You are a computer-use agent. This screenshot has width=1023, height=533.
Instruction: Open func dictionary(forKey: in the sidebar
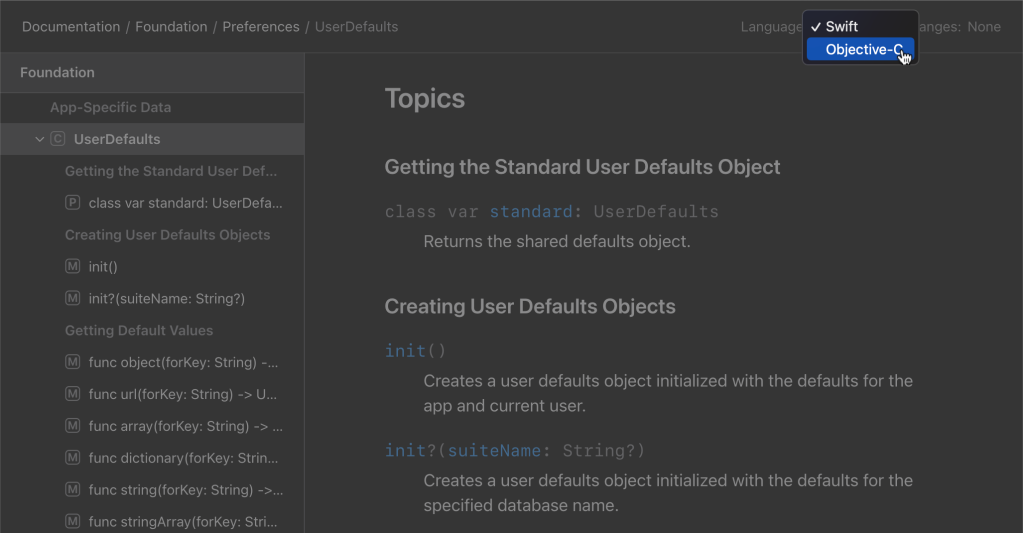click(x=183, y=458)
